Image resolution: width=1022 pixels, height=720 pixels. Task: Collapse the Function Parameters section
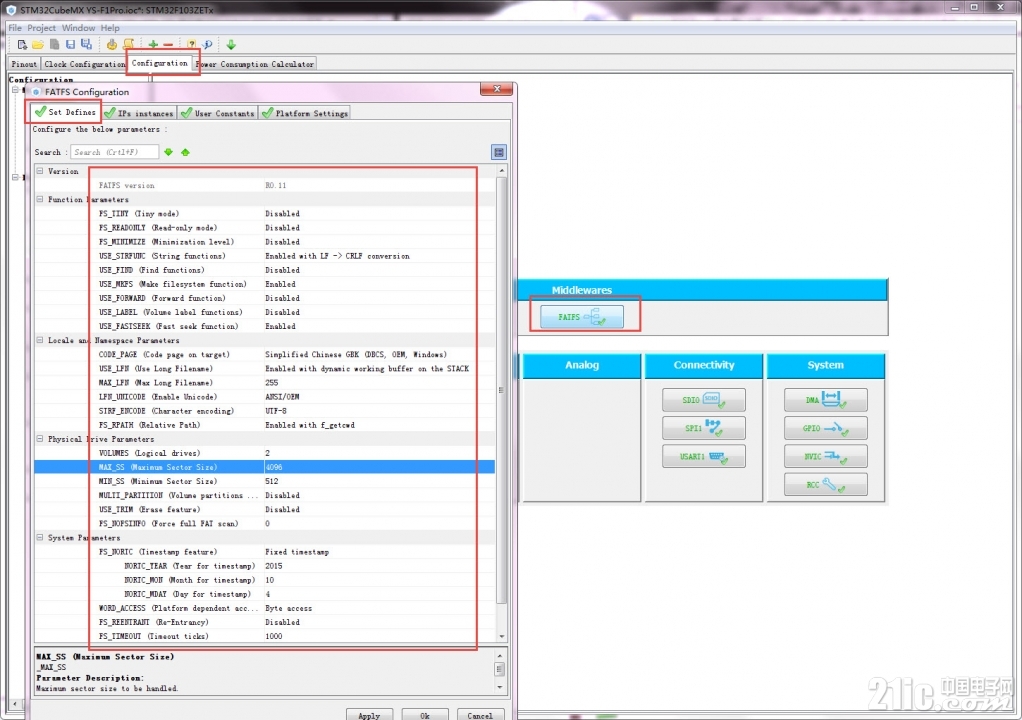(x=40, y=199)
